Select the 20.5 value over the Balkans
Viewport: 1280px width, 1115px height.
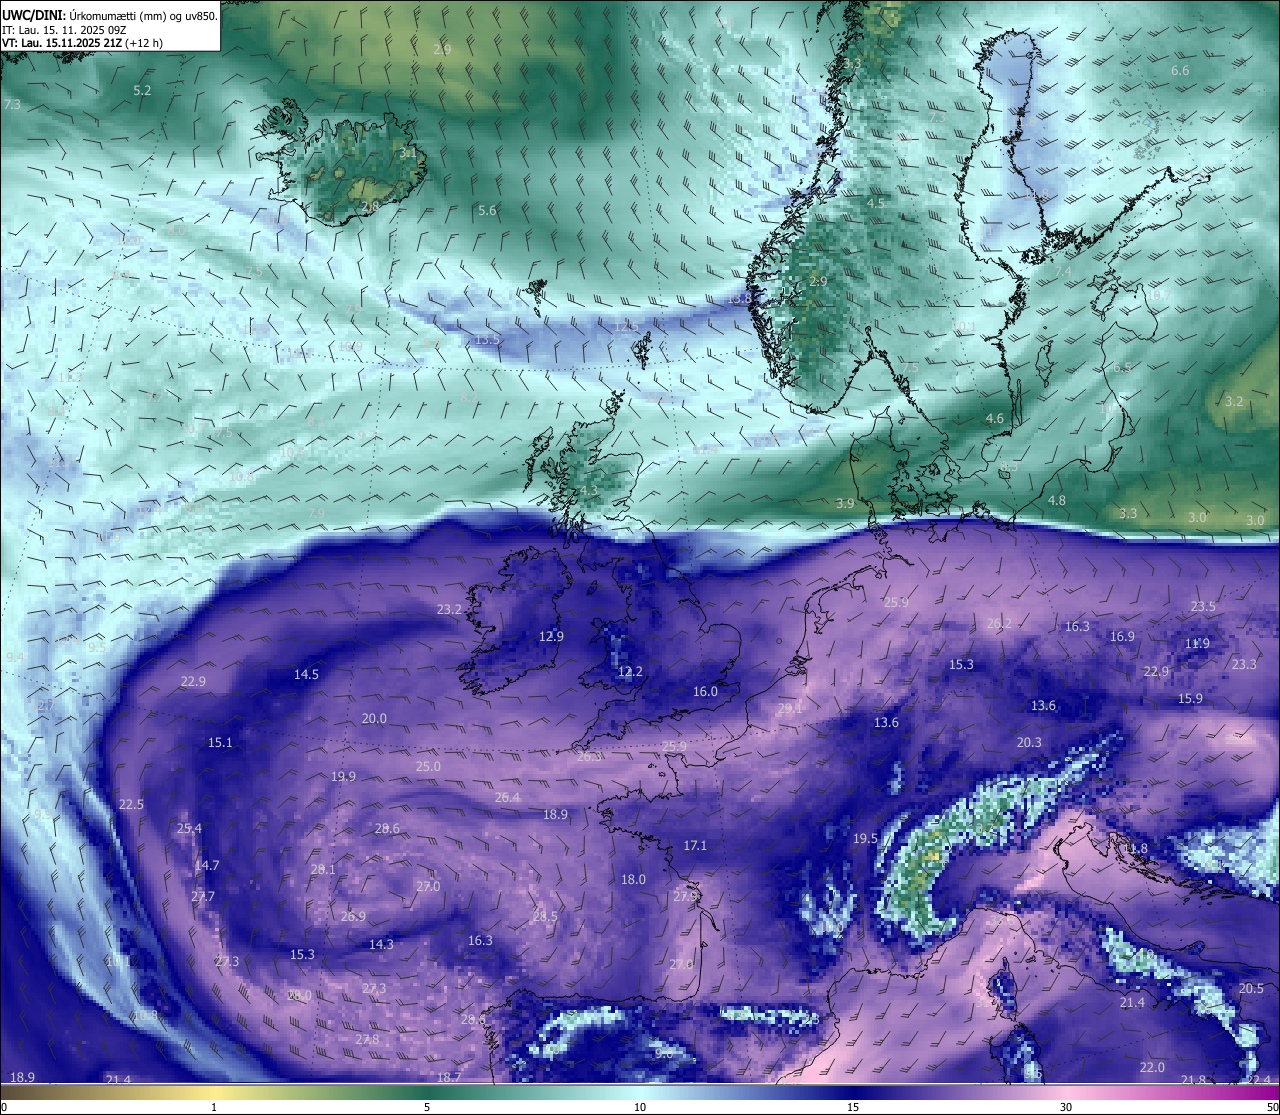coord(1251,989)
